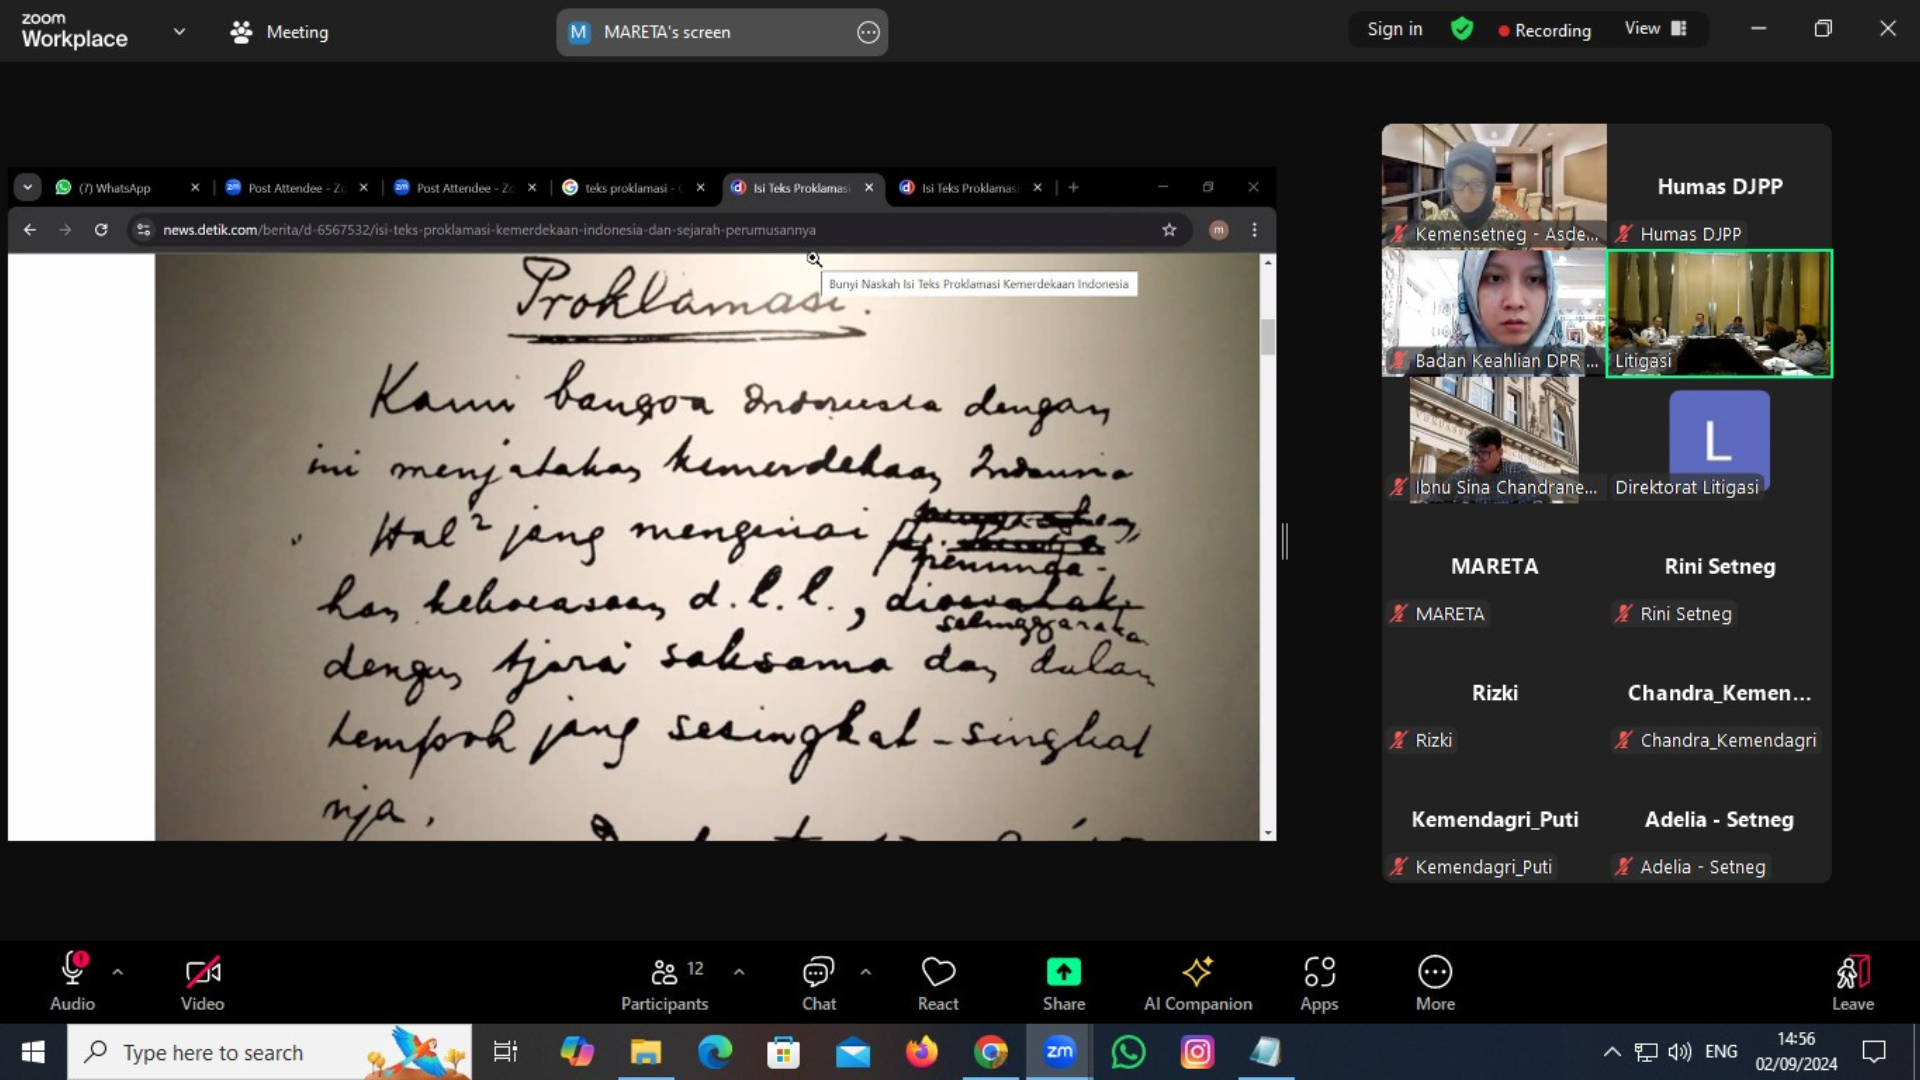
Task: Open volume control in system tray
Action: click(1680, 1052)
